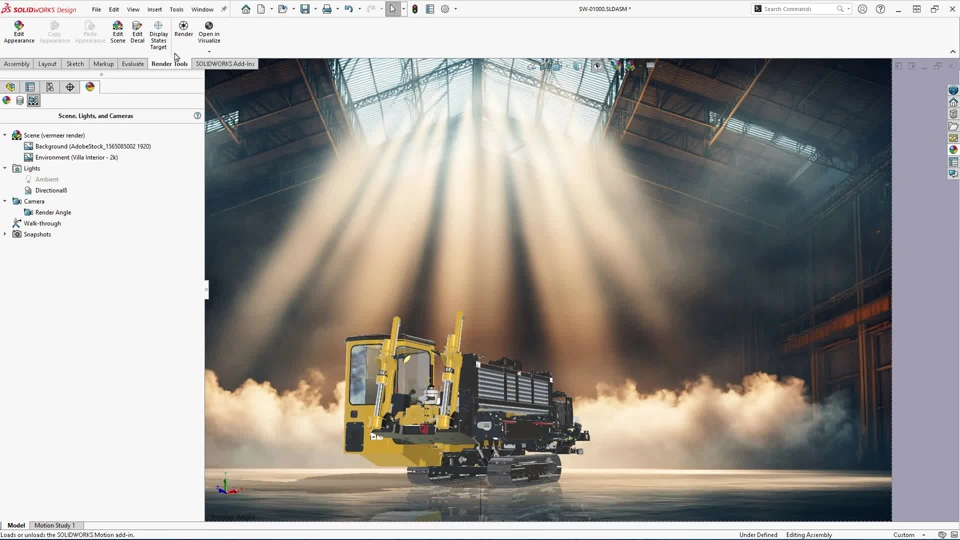Open the FeatureManager design tree tab
Viewport: 960px width, 540px height.
pyautogui.click(x=10, y=87)
